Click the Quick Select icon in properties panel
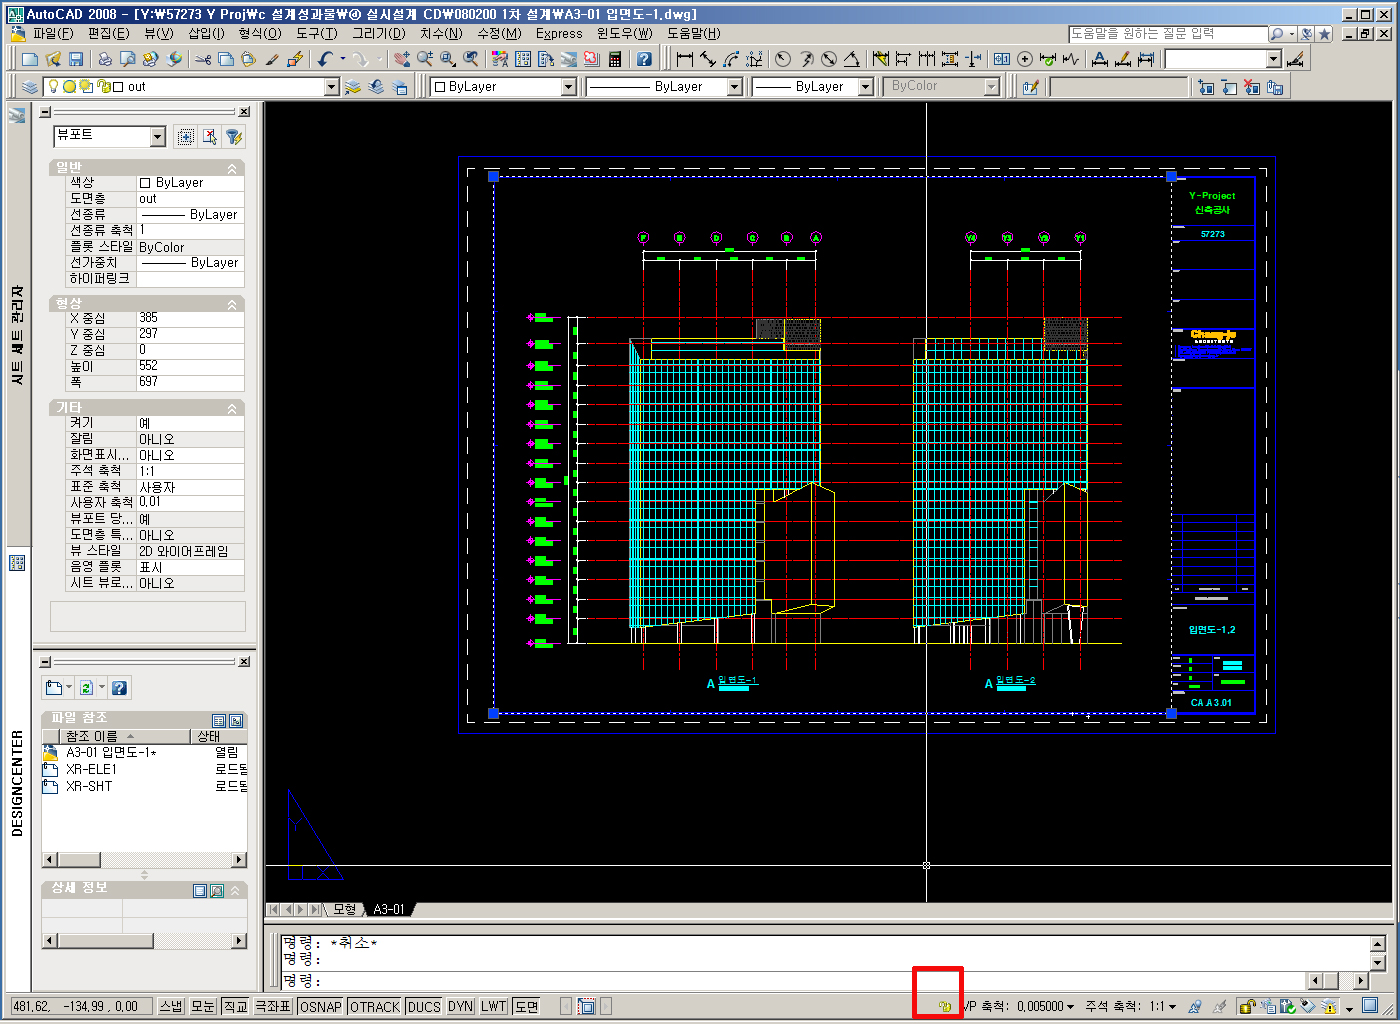Image resolution: width=1400 pixels, height=1024 pixels. tap(233, 137)
